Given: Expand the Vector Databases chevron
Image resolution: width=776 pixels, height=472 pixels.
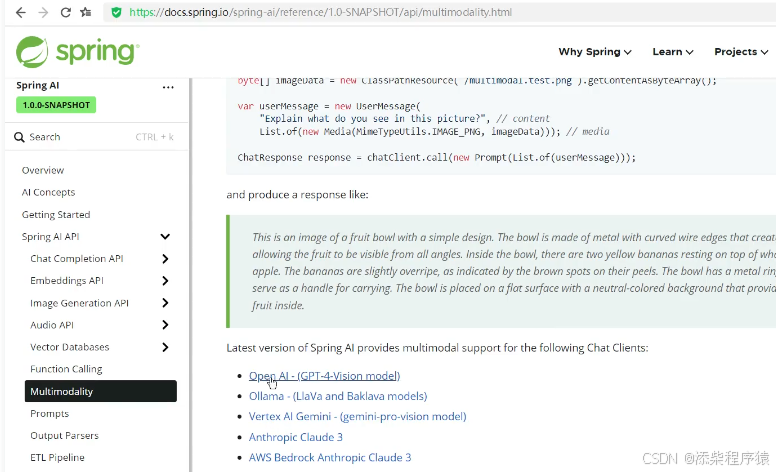Looking at the screenshot, I should (165, 347).
